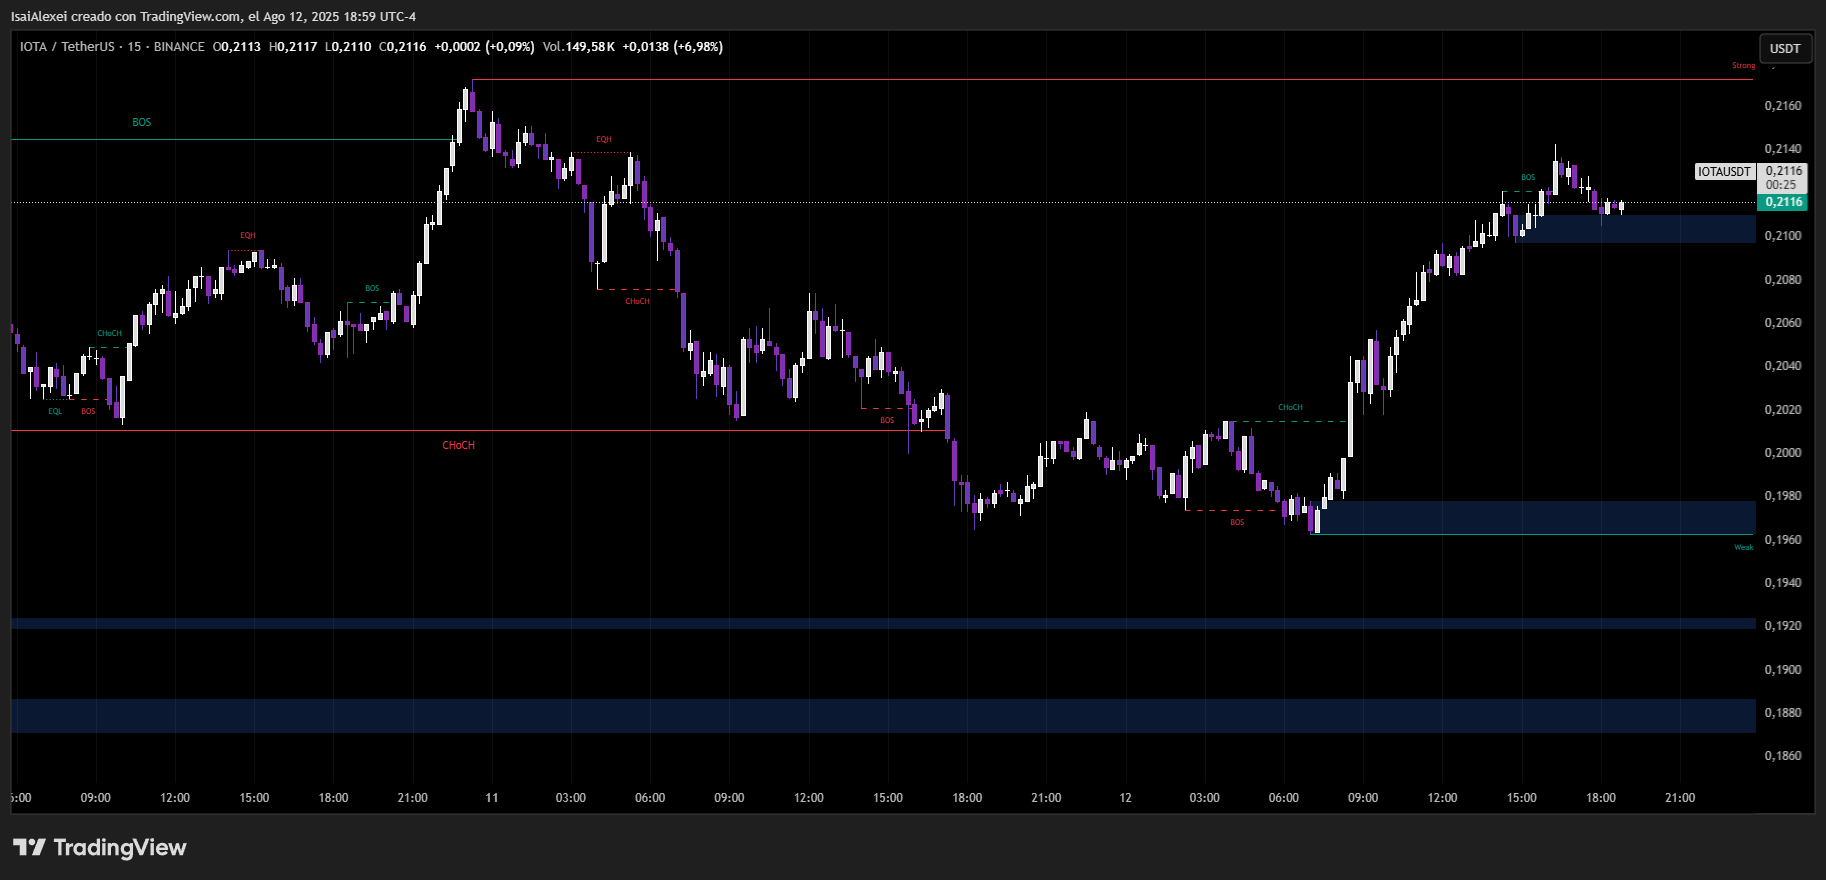1826x880 pixels.
Task: Click the BINANCE exchange name in header
Action: point(179,47)
